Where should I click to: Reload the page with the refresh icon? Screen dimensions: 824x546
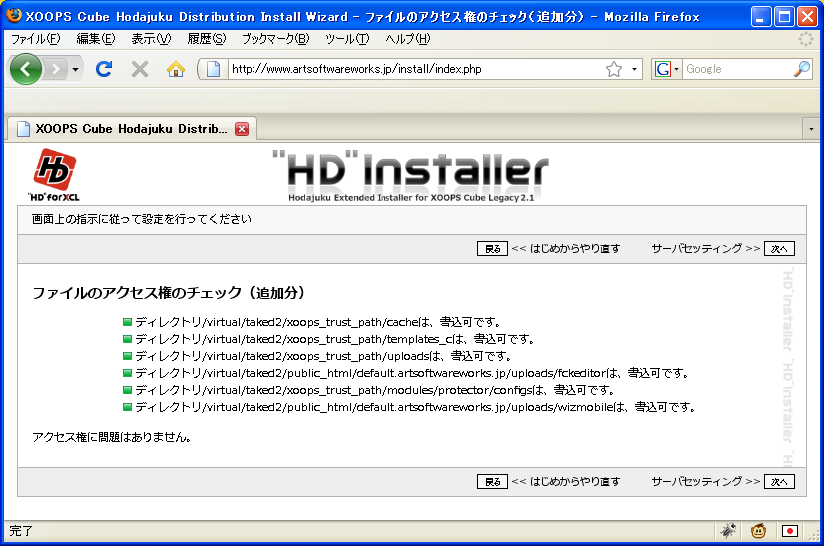pyautogui.click(x=103, y=69)
